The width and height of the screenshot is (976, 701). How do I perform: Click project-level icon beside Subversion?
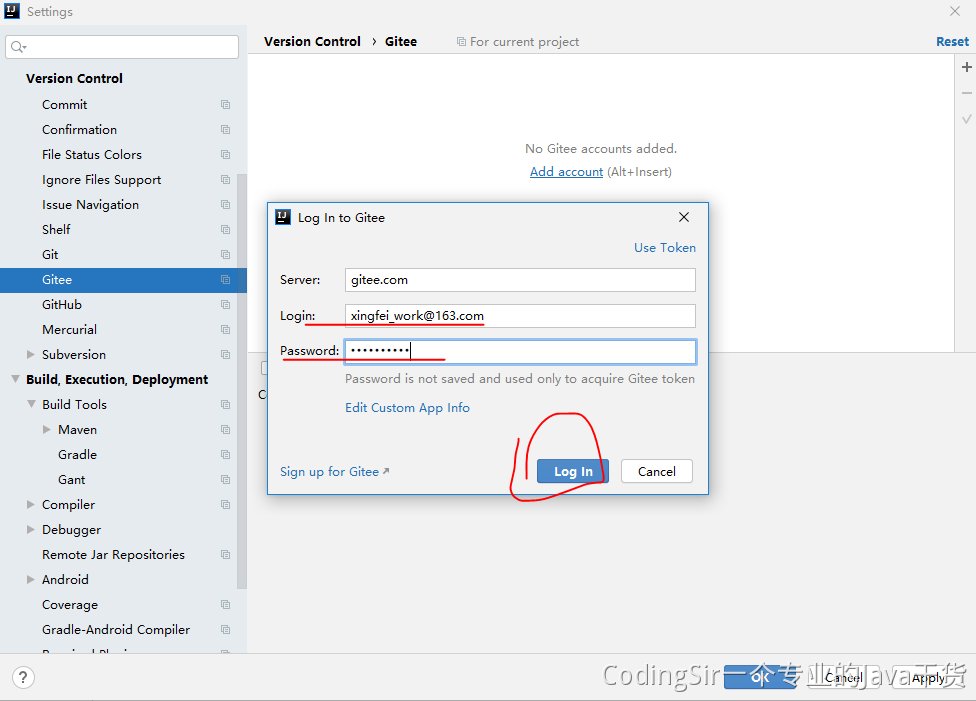[x=225, y=355]
